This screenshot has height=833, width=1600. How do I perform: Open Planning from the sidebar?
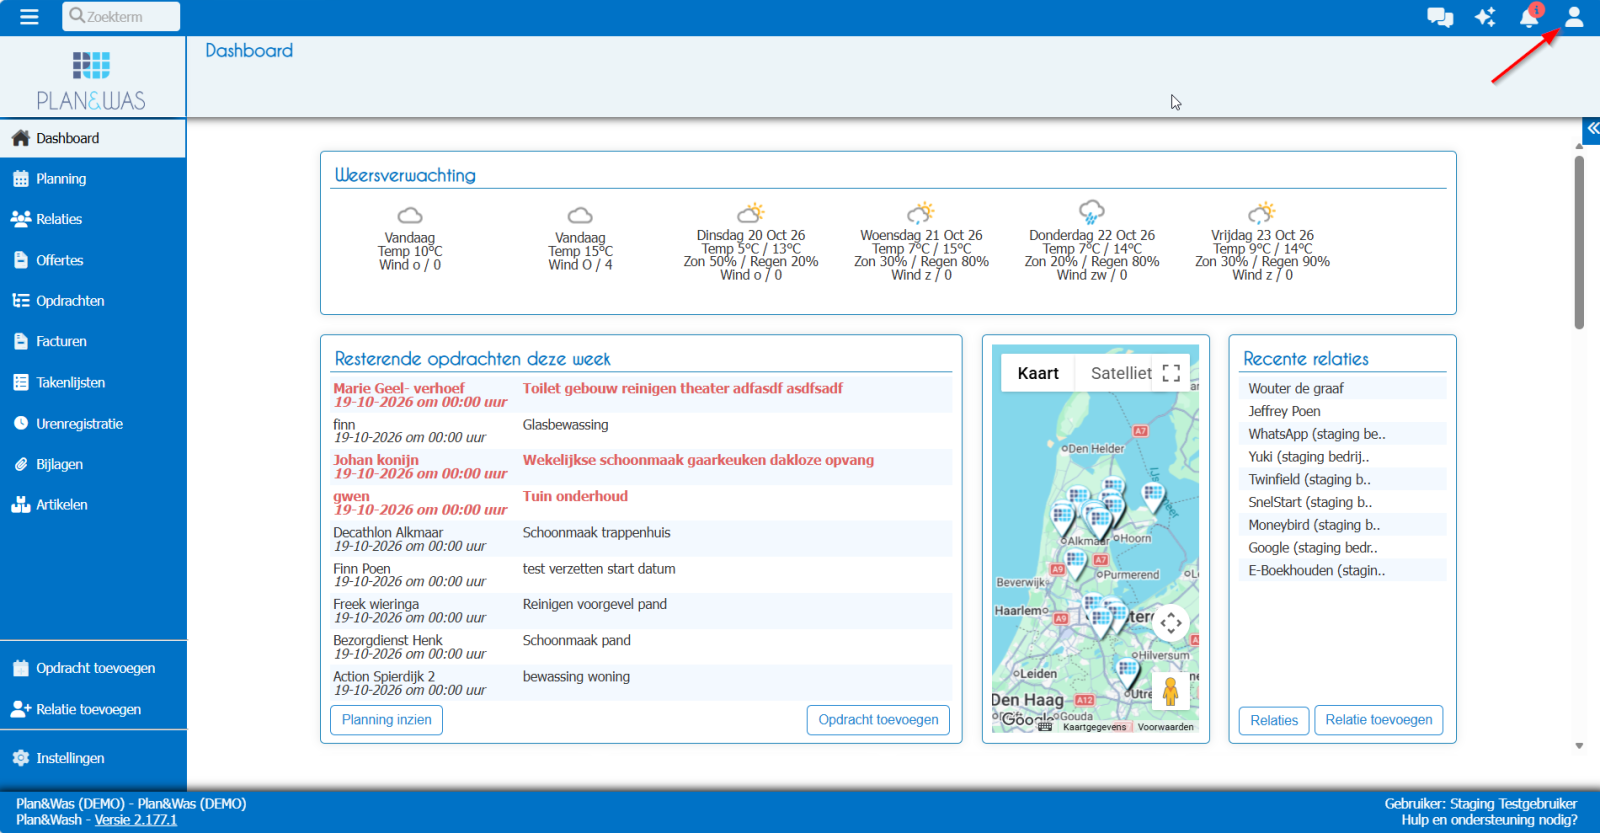point(93,179)
